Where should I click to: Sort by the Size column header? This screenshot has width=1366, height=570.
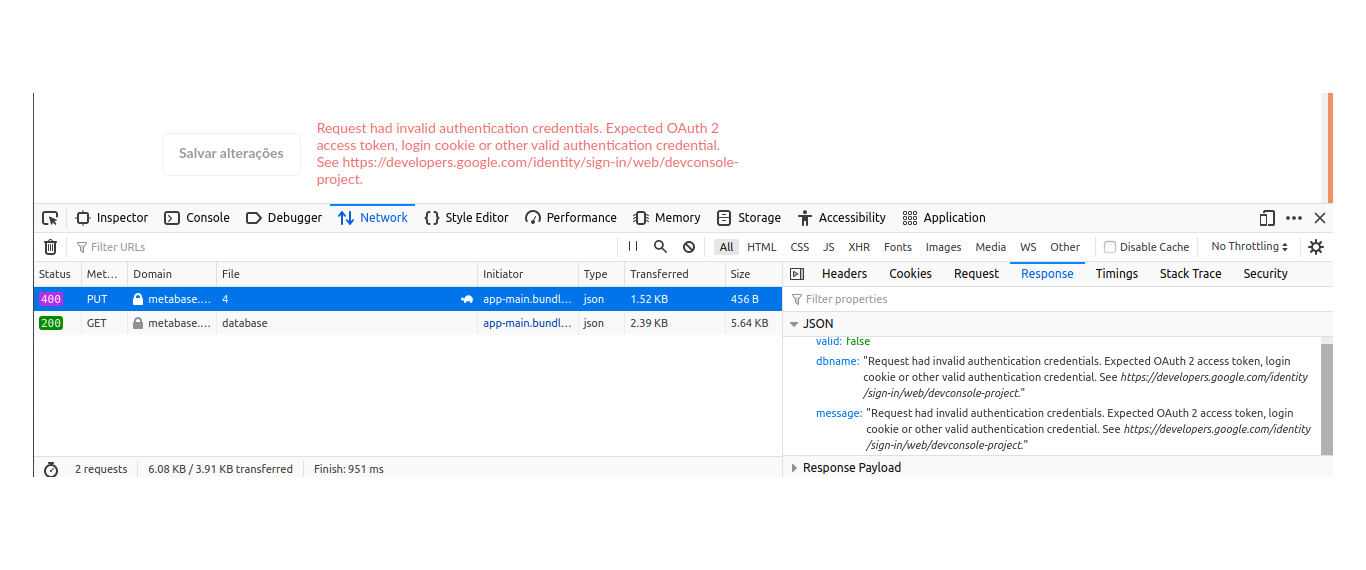pos(753,274)
